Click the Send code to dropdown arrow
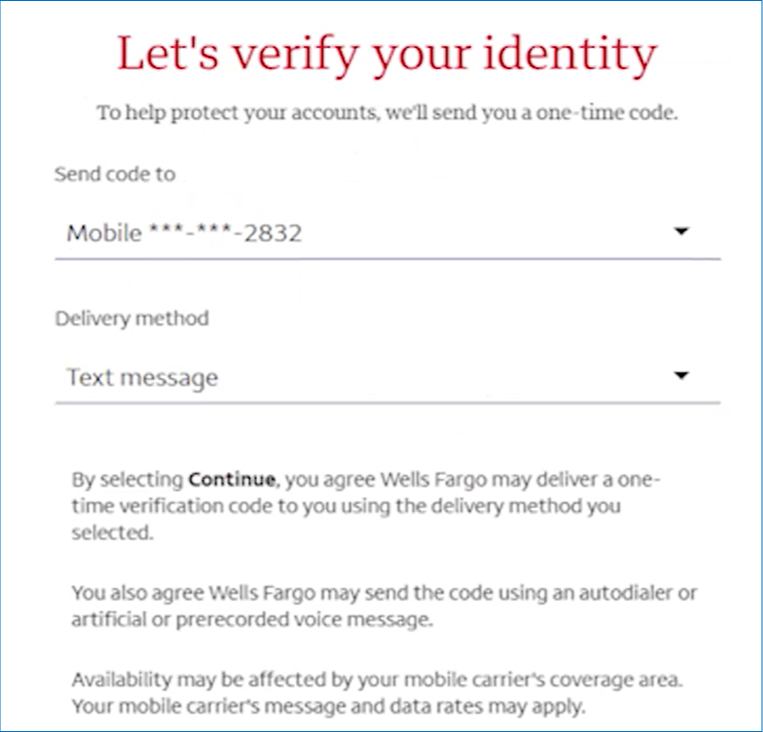 (682, 232)
